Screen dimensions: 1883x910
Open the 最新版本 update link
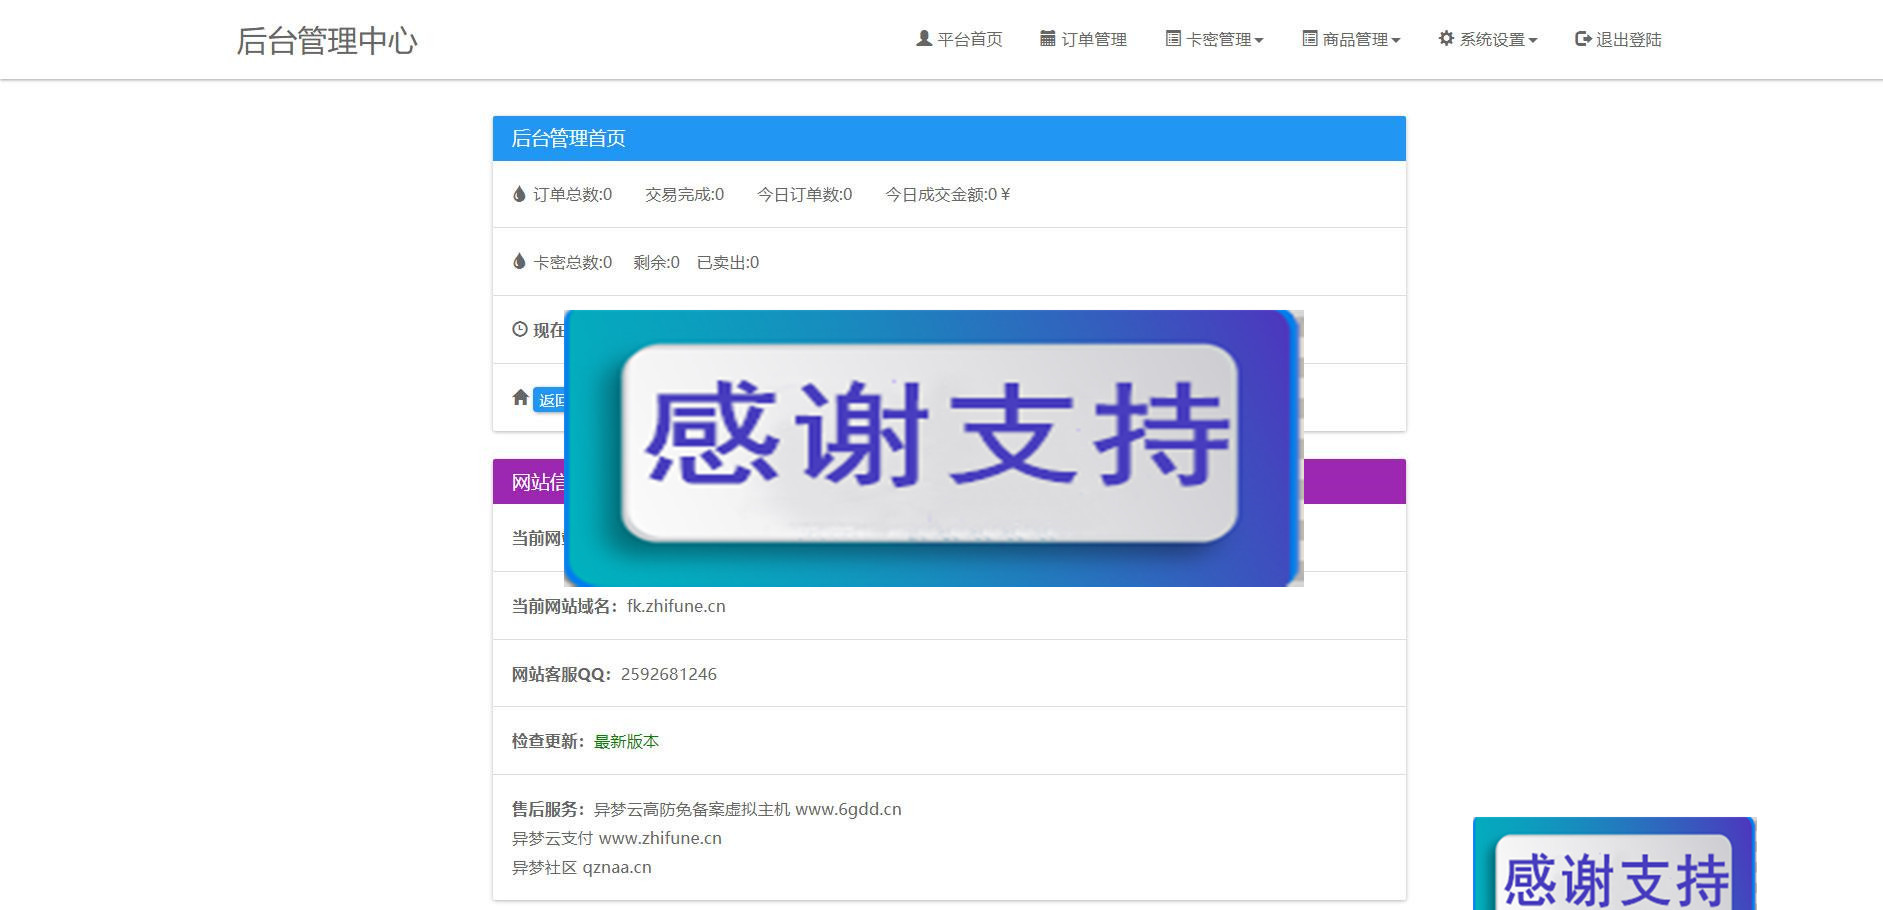pos(625,741)
